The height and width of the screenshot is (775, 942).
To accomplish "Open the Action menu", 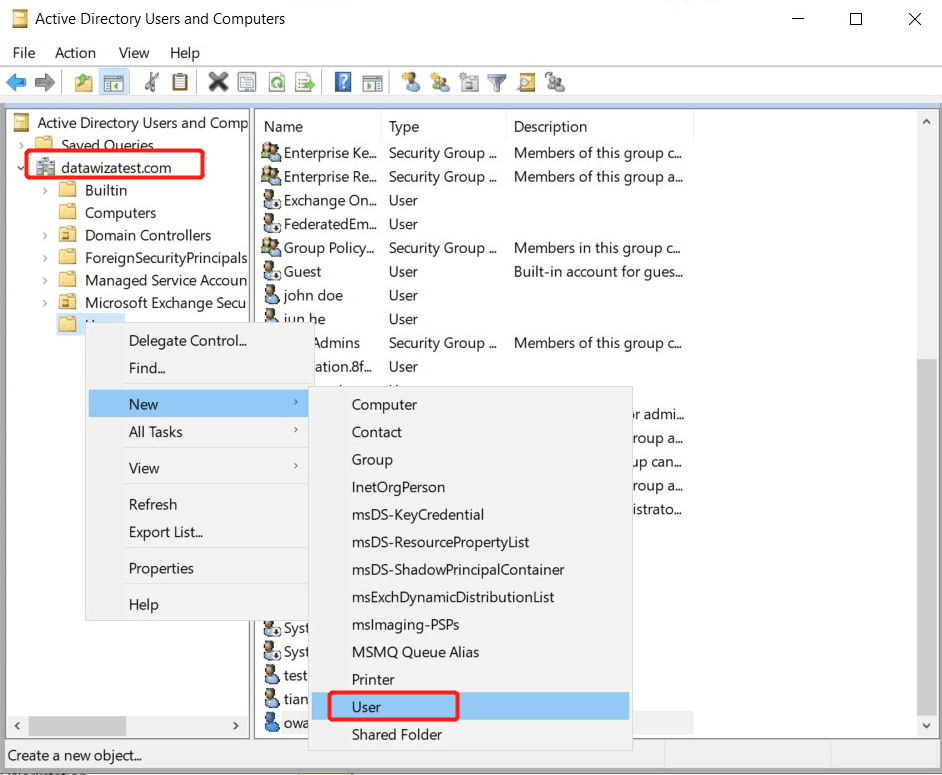I will (x=75, y=53).
